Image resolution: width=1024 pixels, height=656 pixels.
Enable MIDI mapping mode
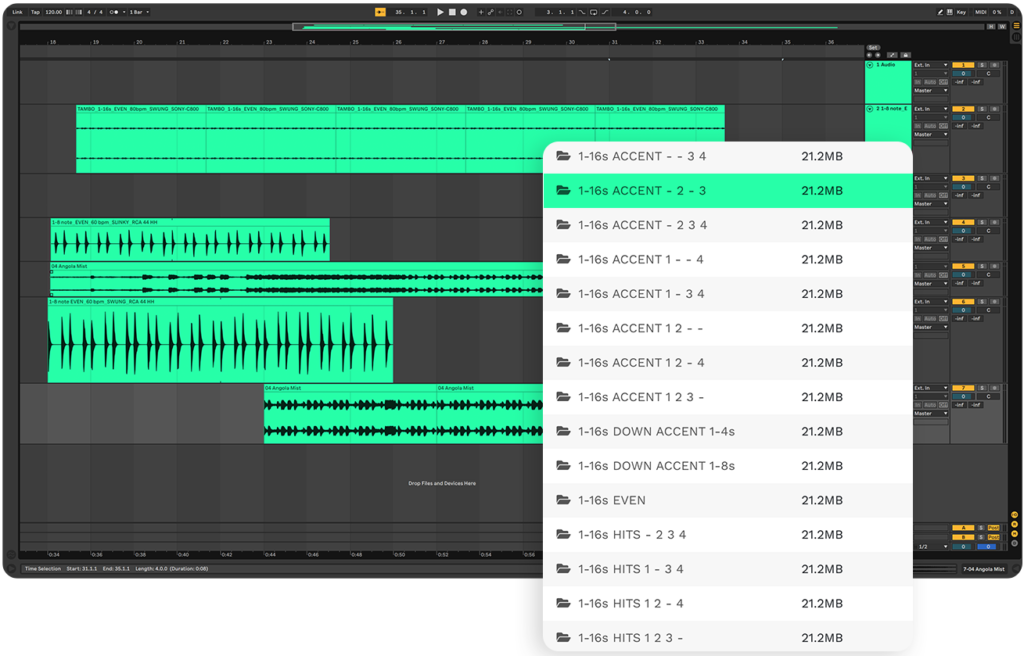(983, 11)
